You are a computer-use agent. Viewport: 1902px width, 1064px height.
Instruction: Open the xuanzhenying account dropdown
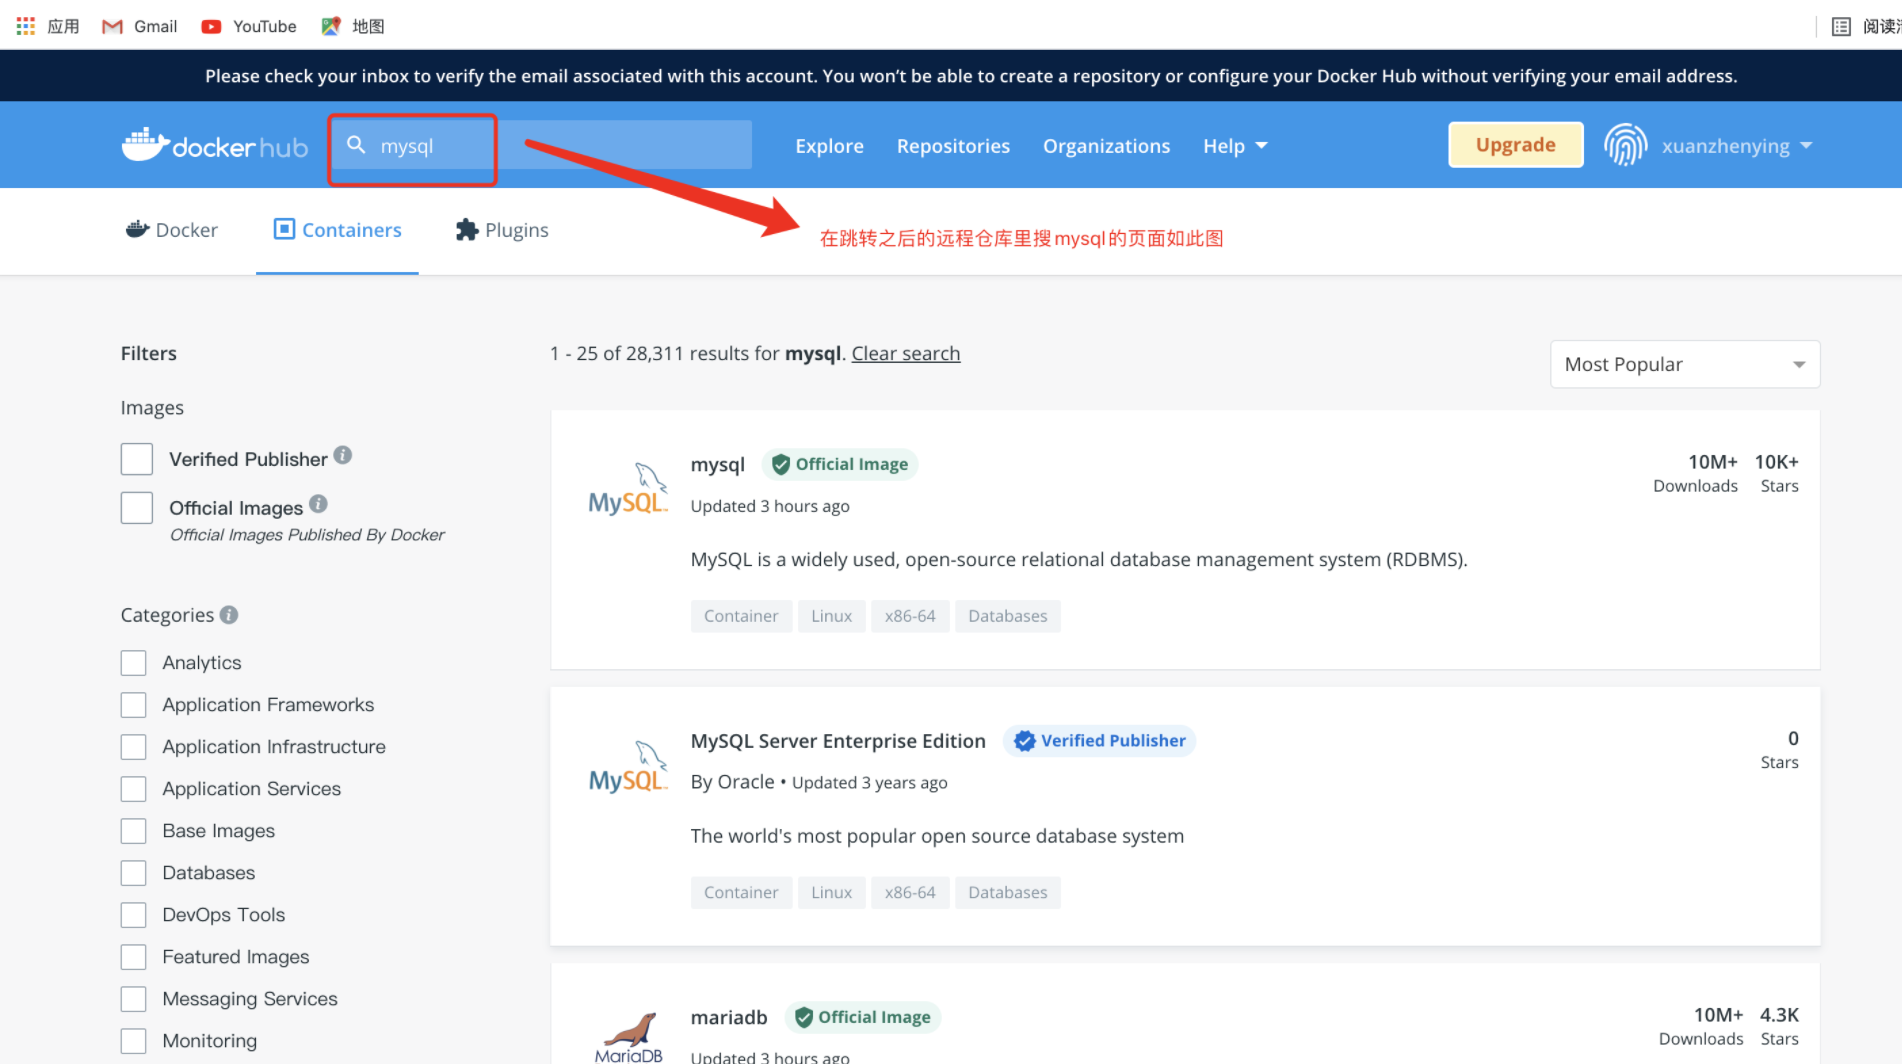(1737, 146)
